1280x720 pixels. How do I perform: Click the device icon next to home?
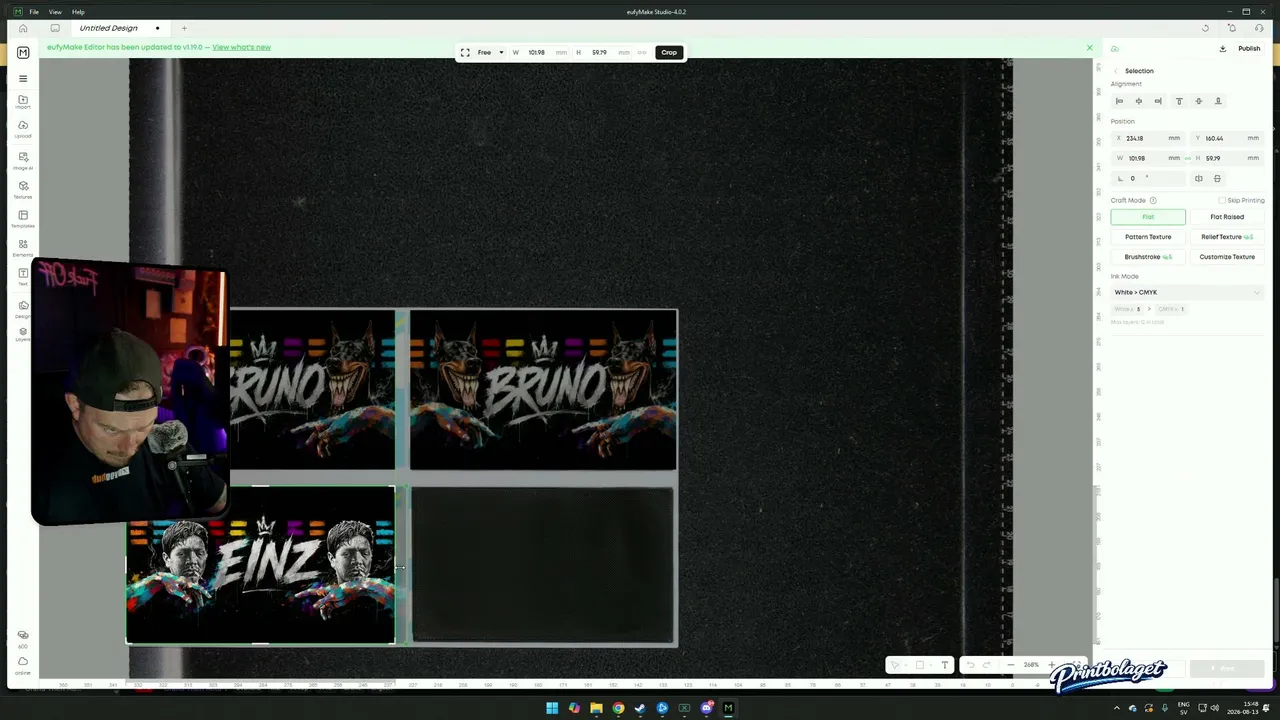click(x=54, y=28)
